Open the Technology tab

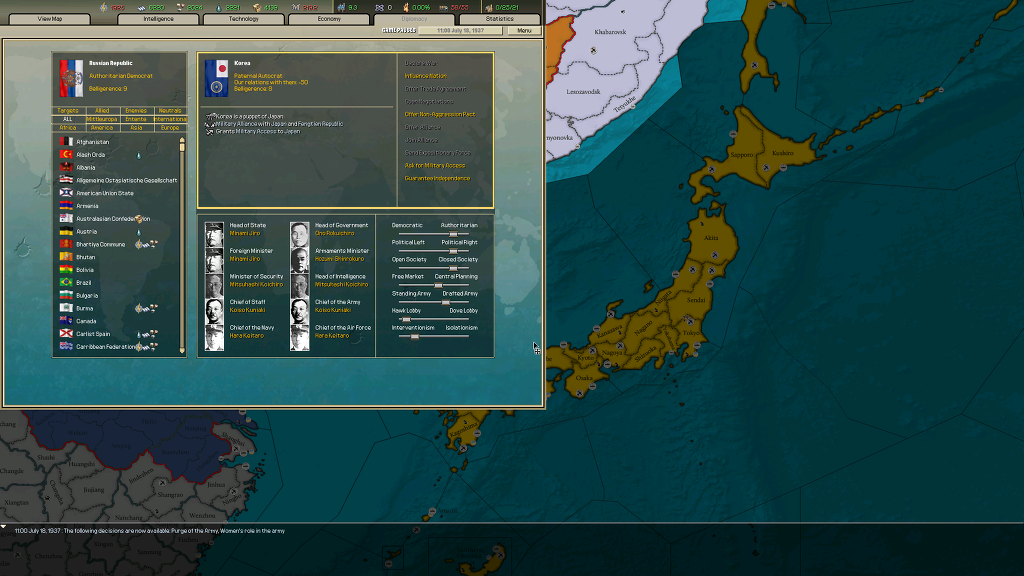(x=243, y=19)
